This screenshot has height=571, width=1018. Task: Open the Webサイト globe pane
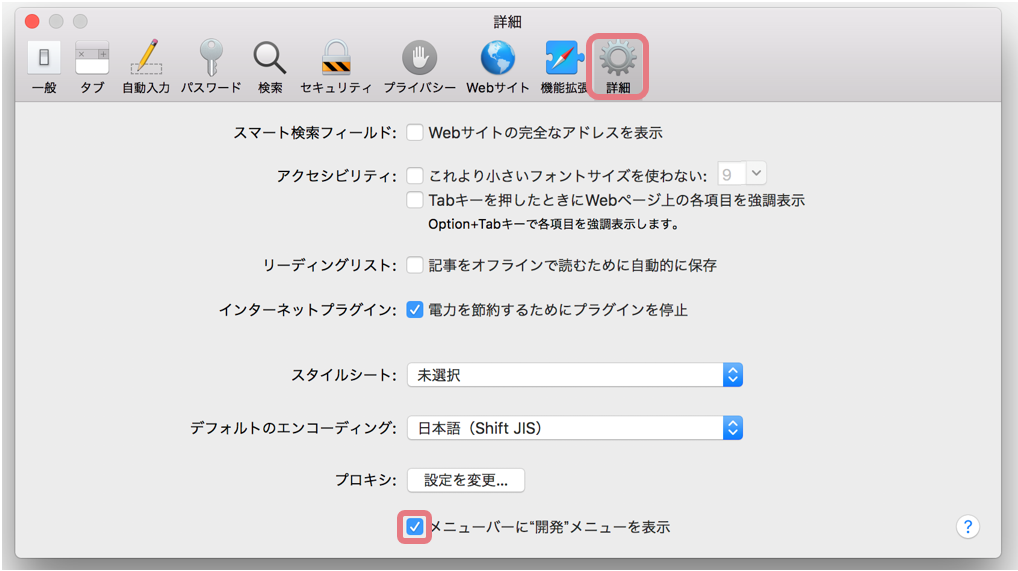(498, 67)
